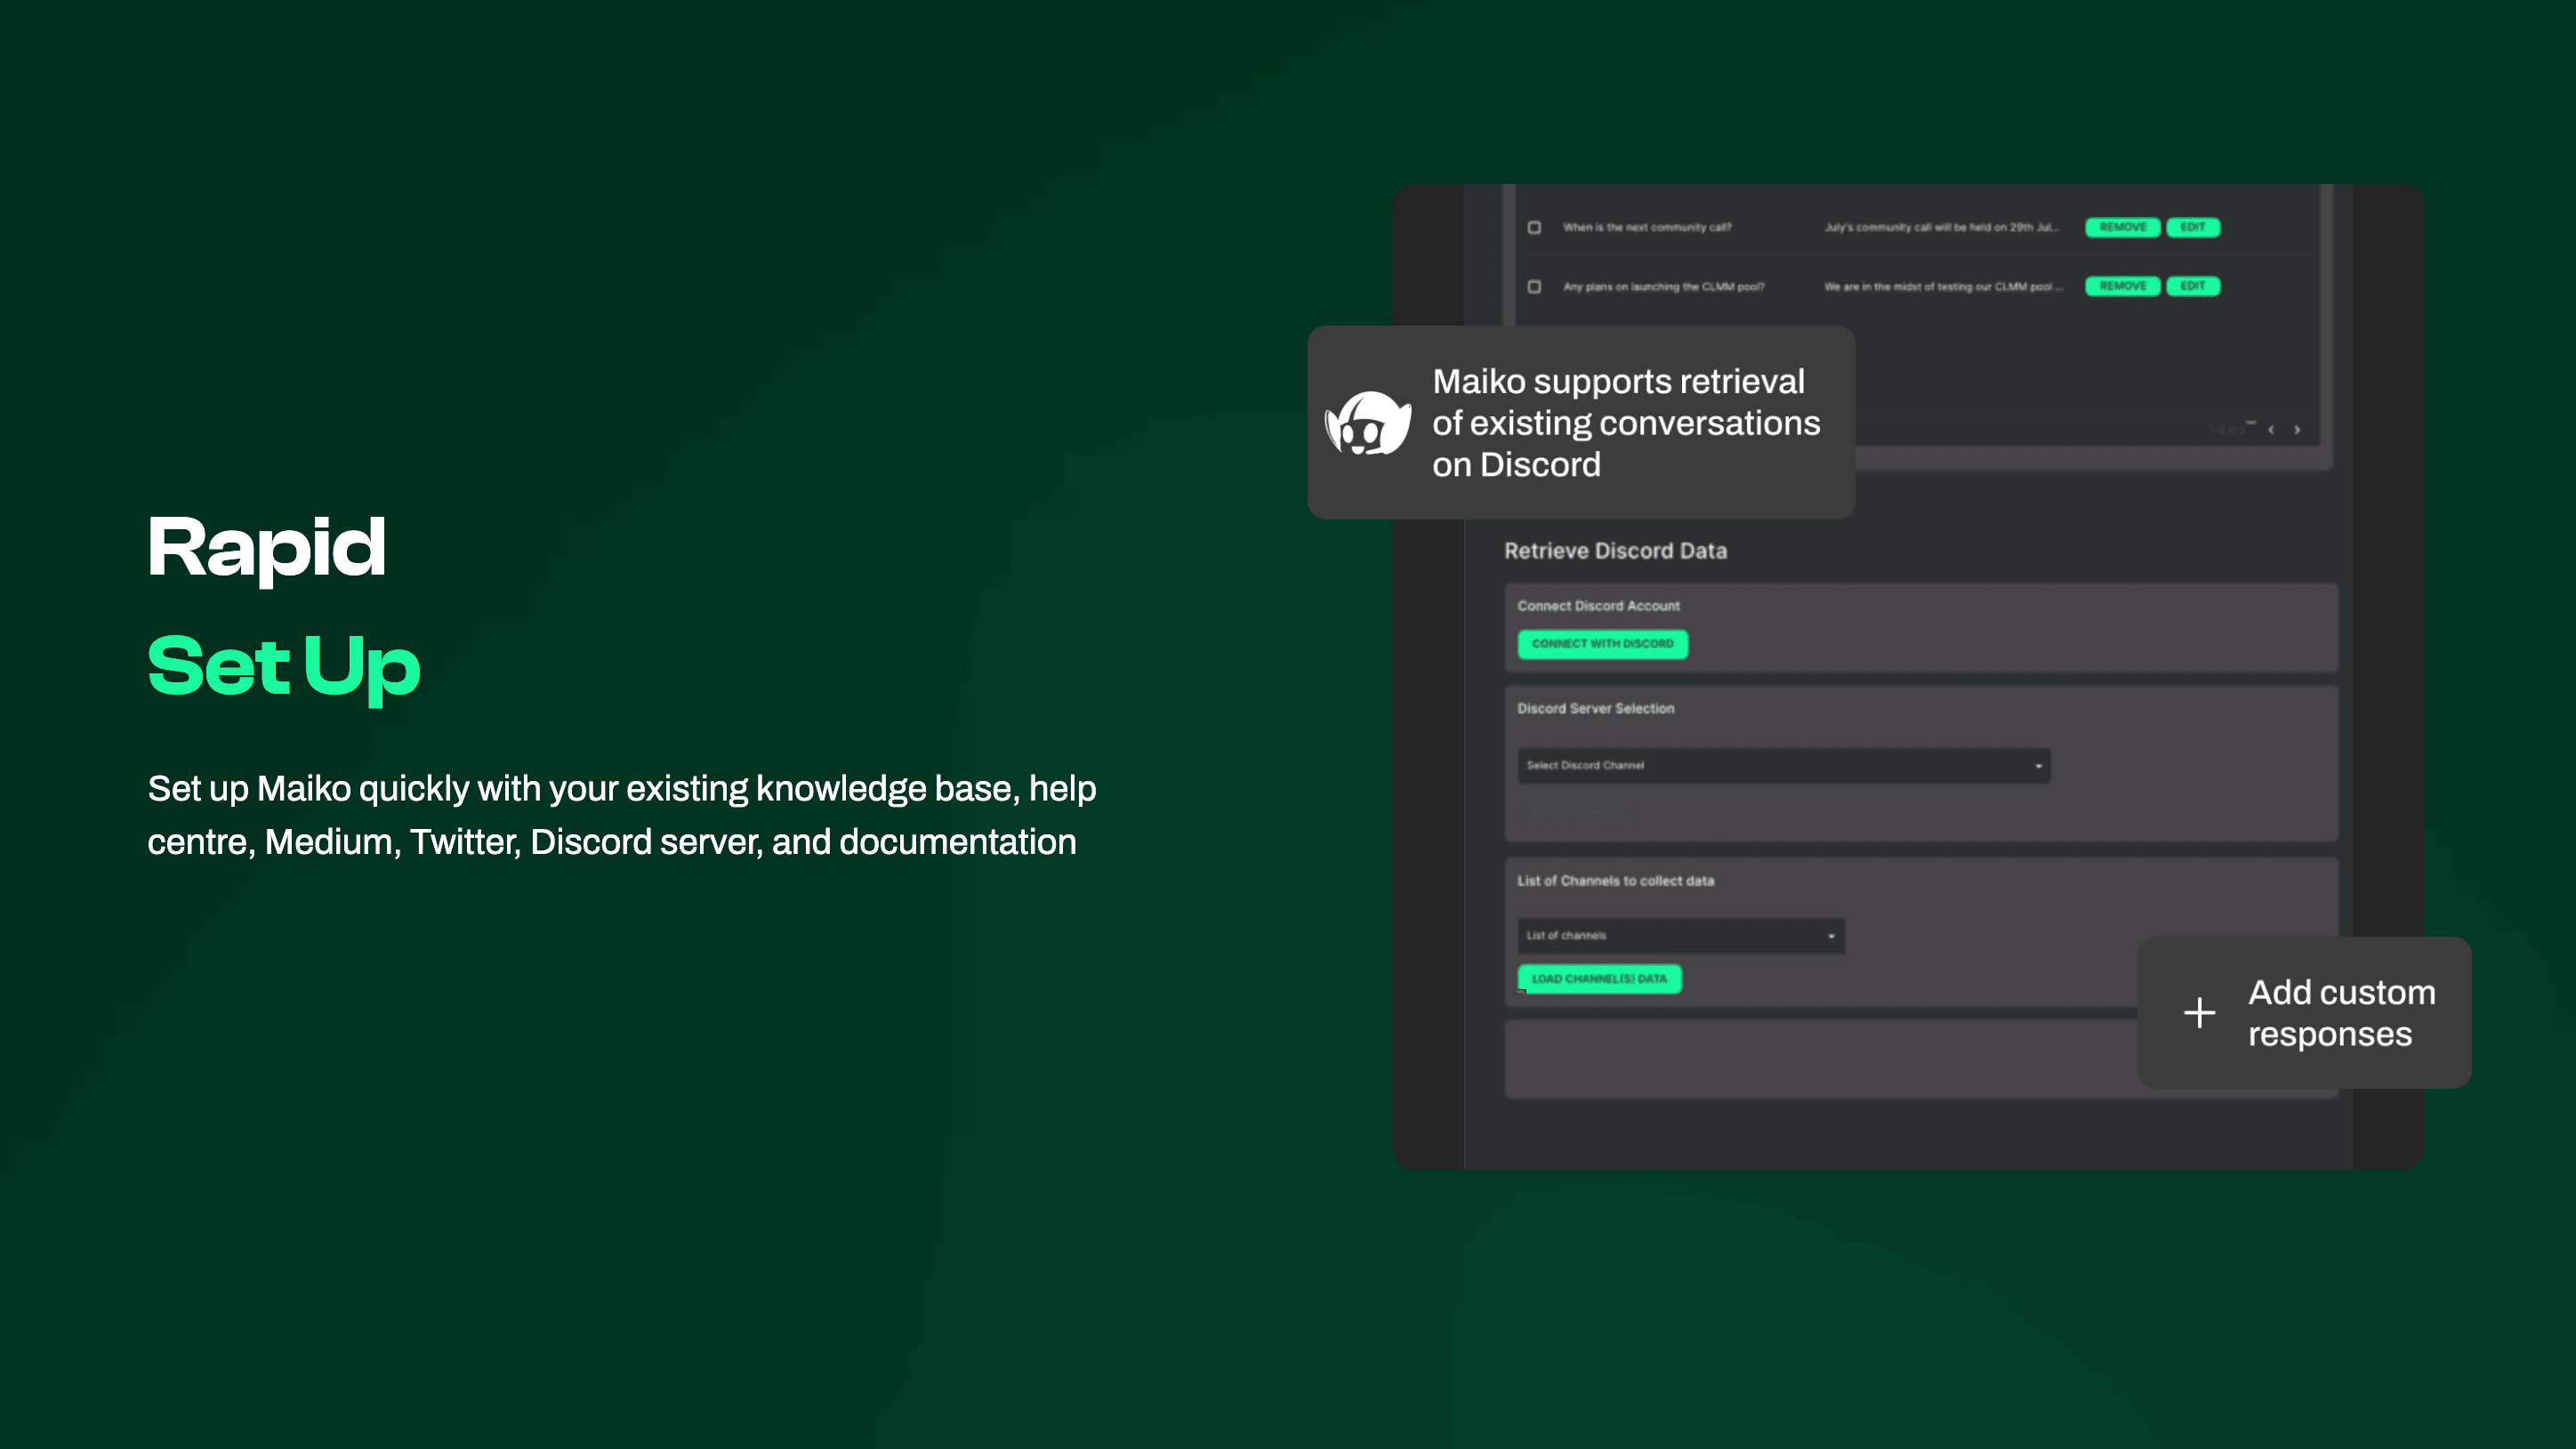Click the Connect With Discord button

1602,644
